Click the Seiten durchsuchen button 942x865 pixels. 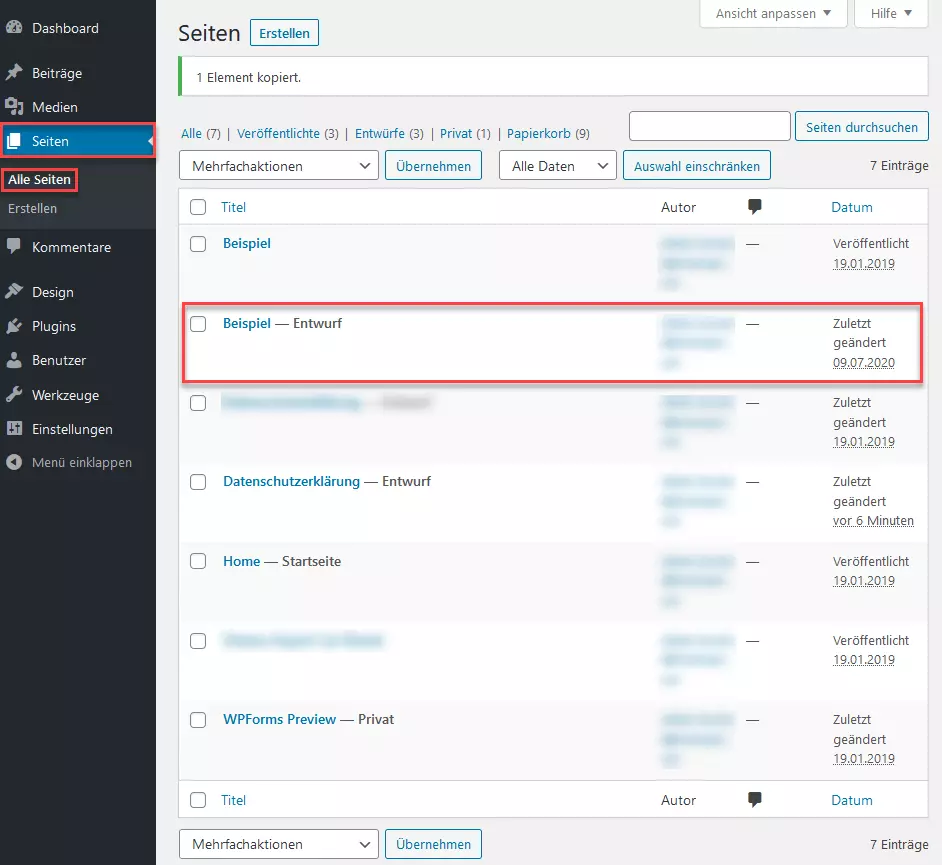coord(861,127)
